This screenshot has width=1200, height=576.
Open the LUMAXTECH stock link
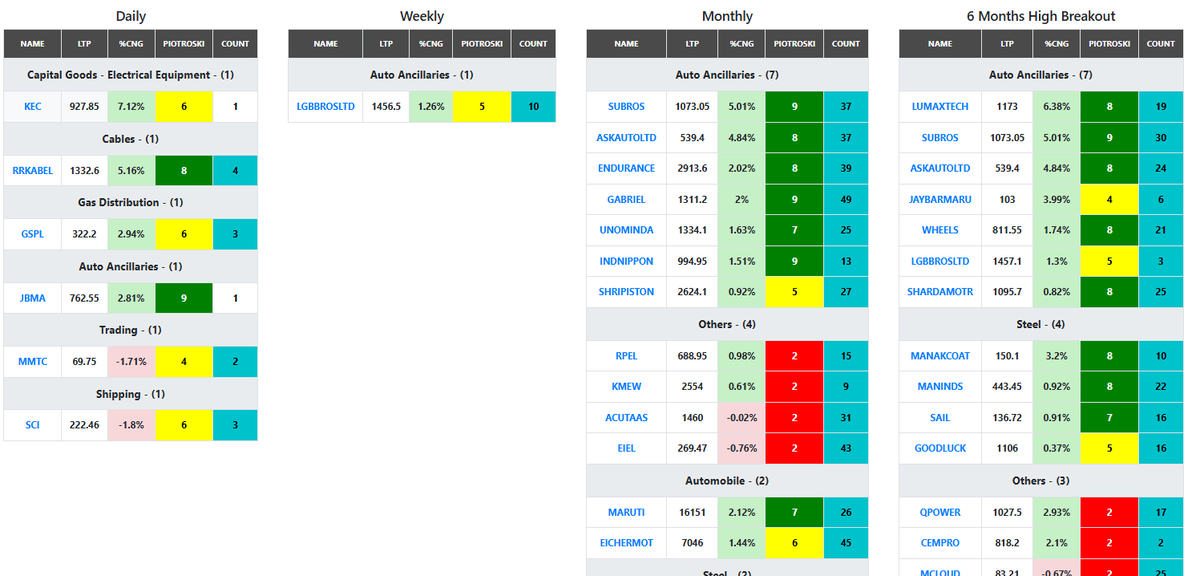(x=940, y=106)
